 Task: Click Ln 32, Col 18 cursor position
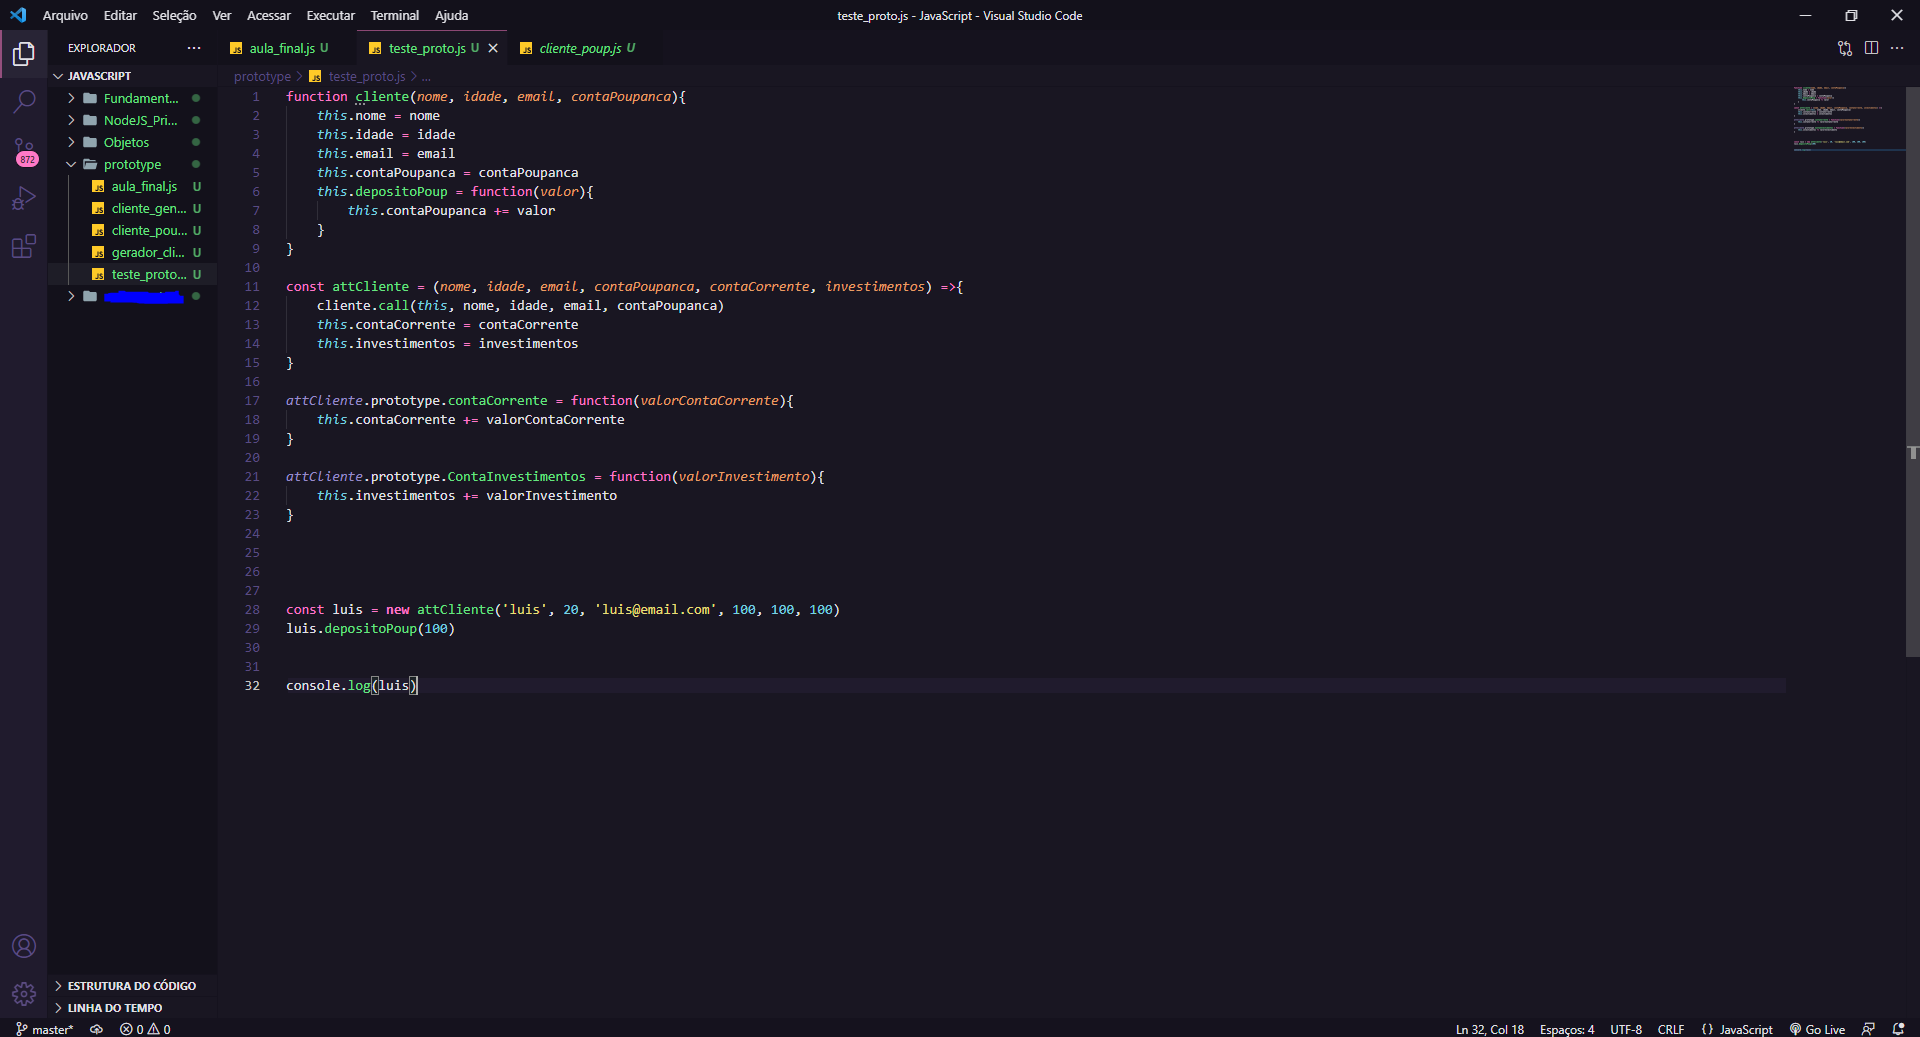(1489, 1029)
